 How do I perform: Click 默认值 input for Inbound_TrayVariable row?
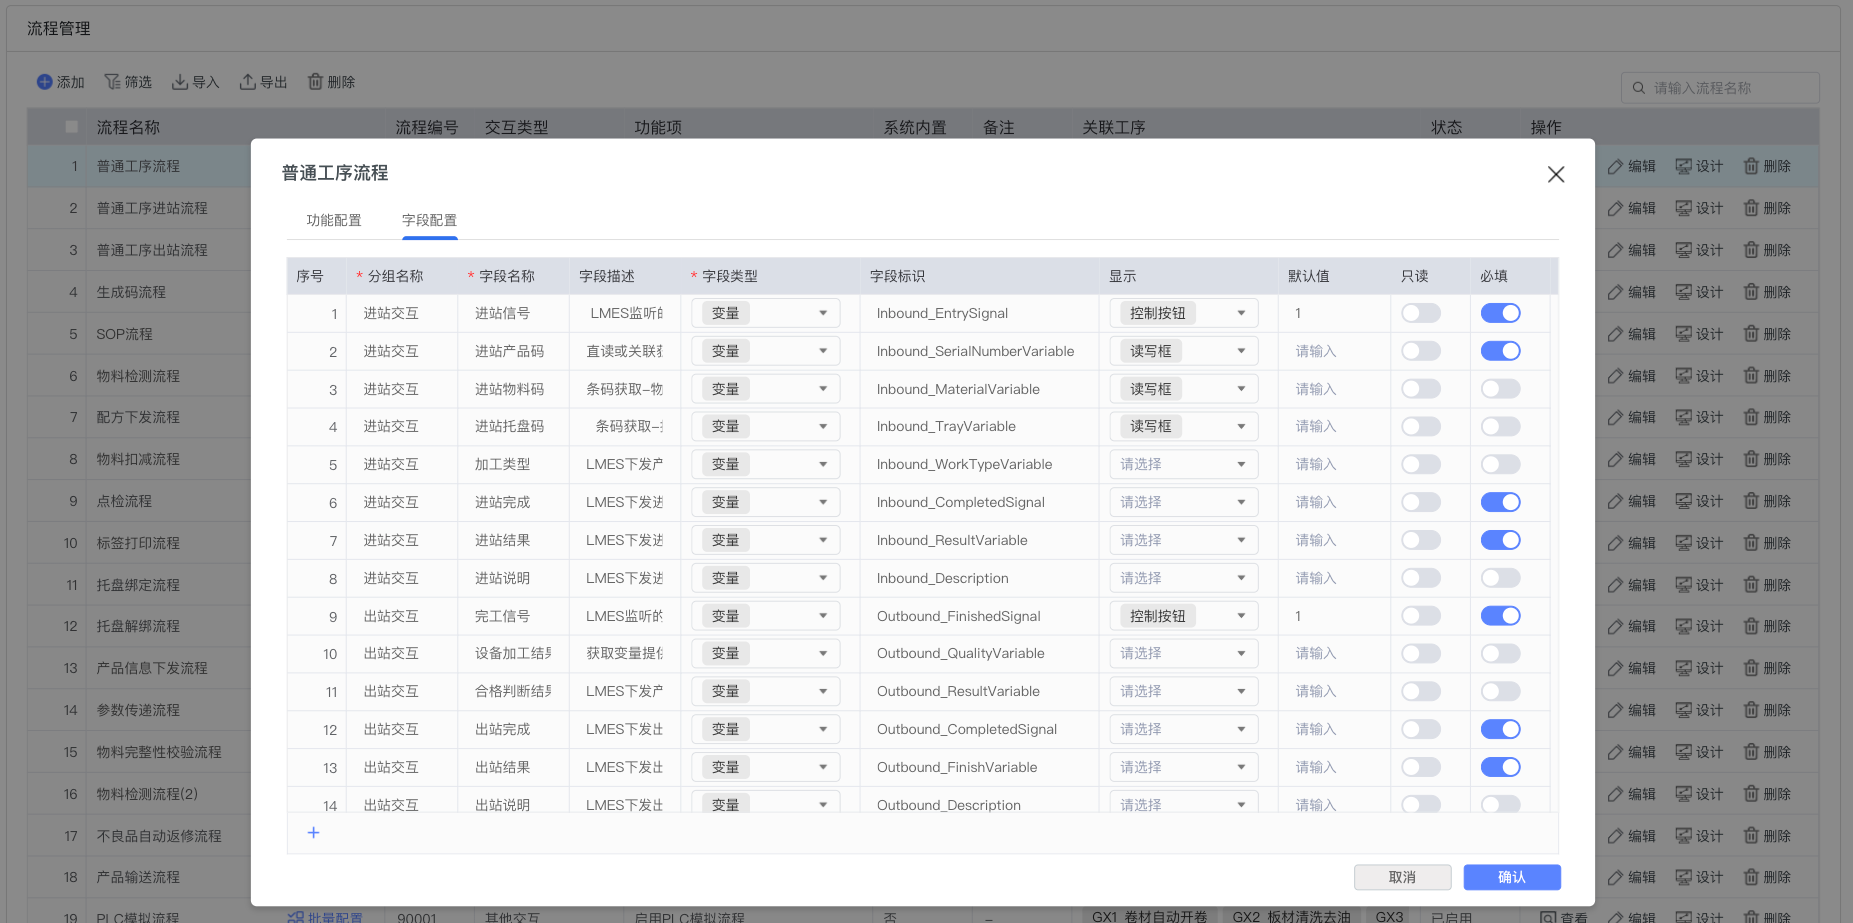point(1332,427)
